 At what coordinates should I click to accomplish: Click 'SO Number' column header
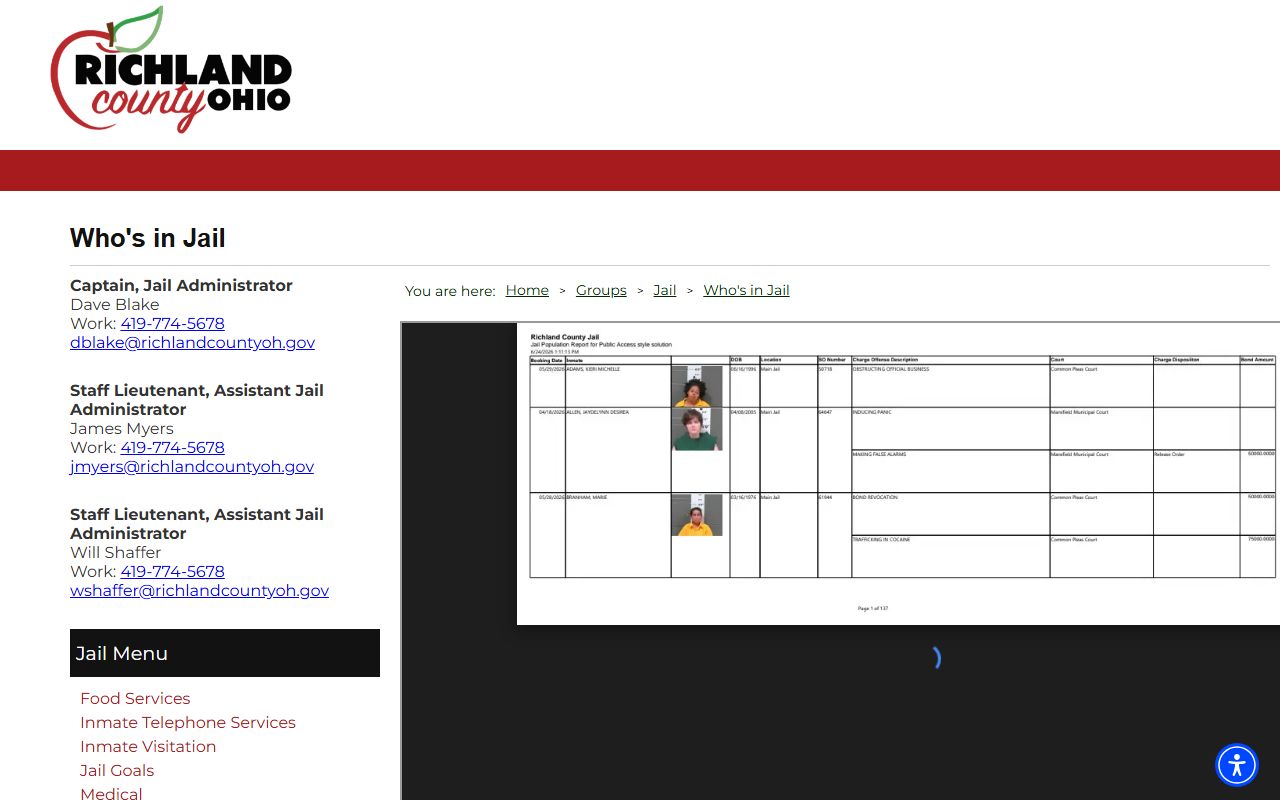(x=833, y=359)
